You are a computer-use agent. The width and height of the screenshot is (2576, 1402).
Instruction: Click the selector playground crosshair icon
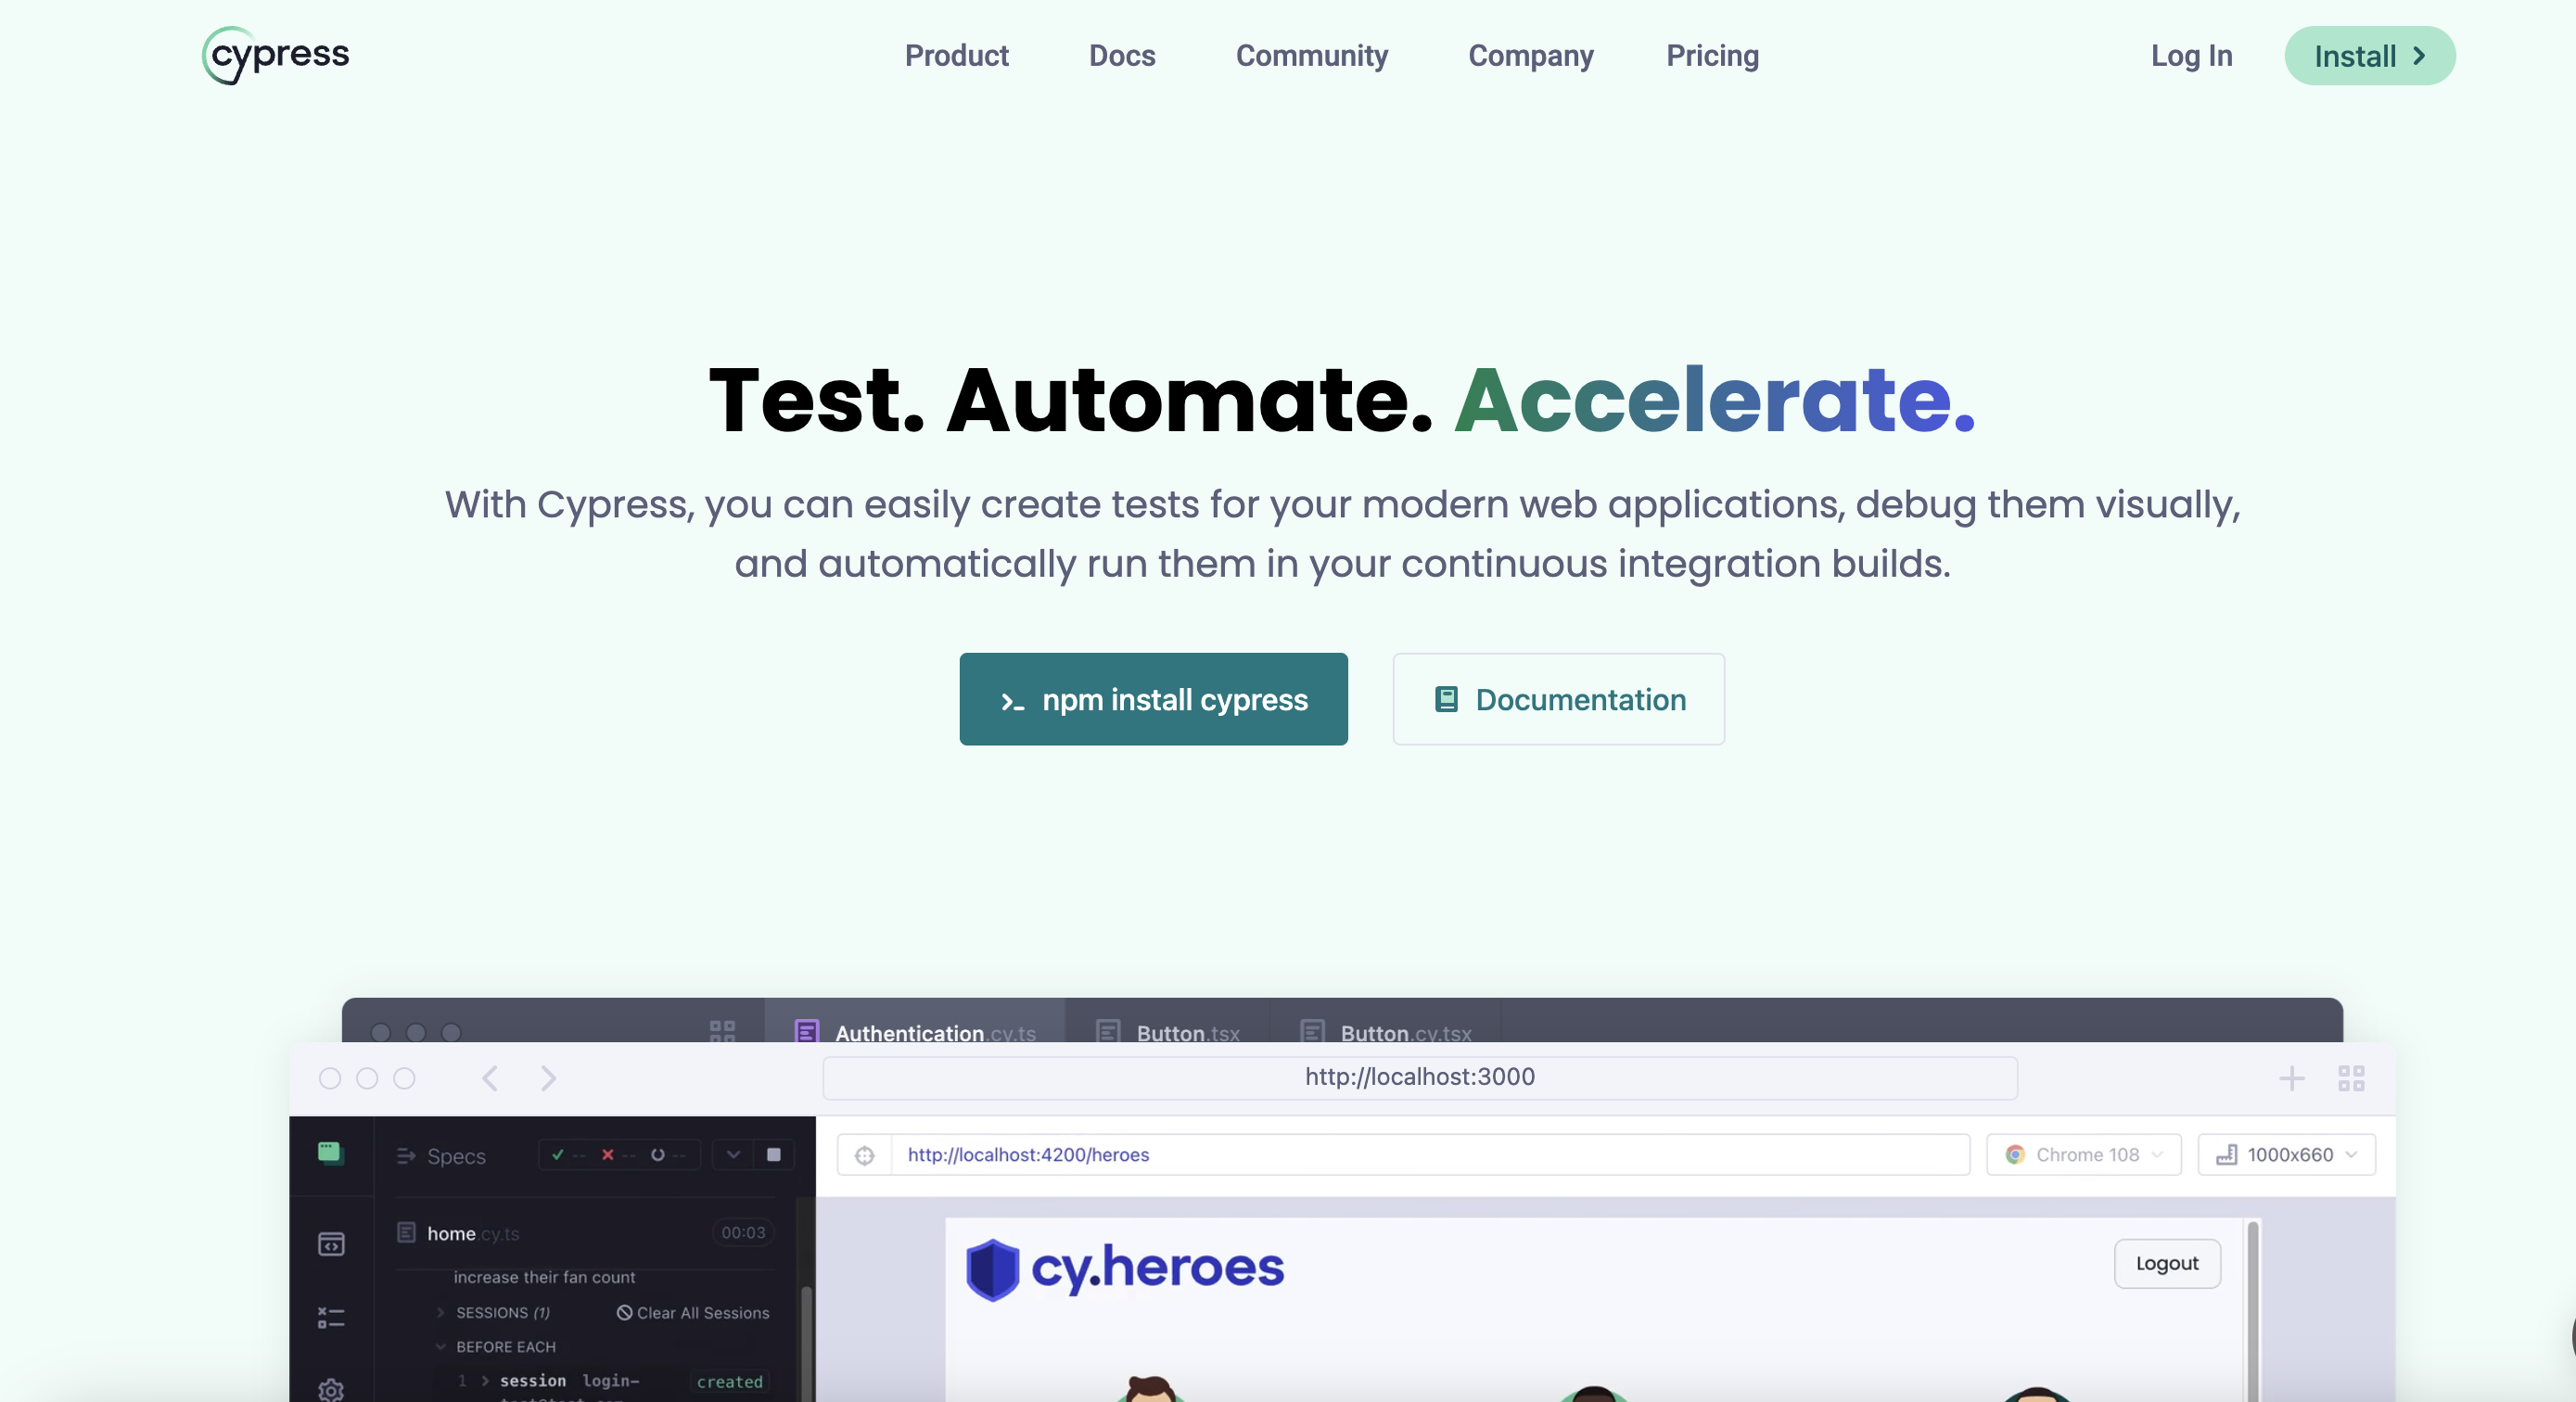(864, 1155)
